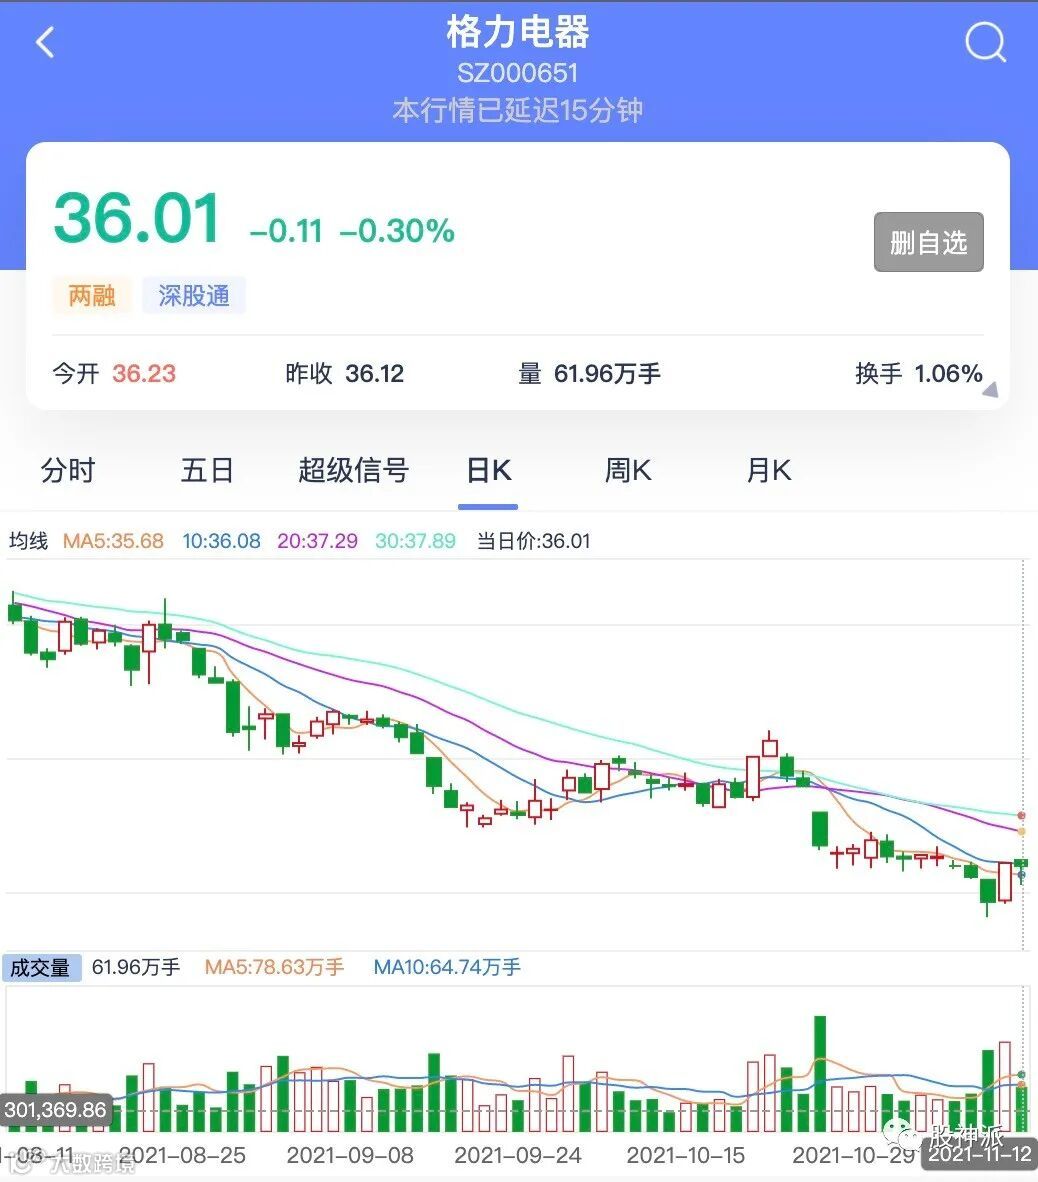The width and height of the screenshot is (1038, 1182).
Task: Tap the 2021-08-25 date label
Action: coord(182,1155)
